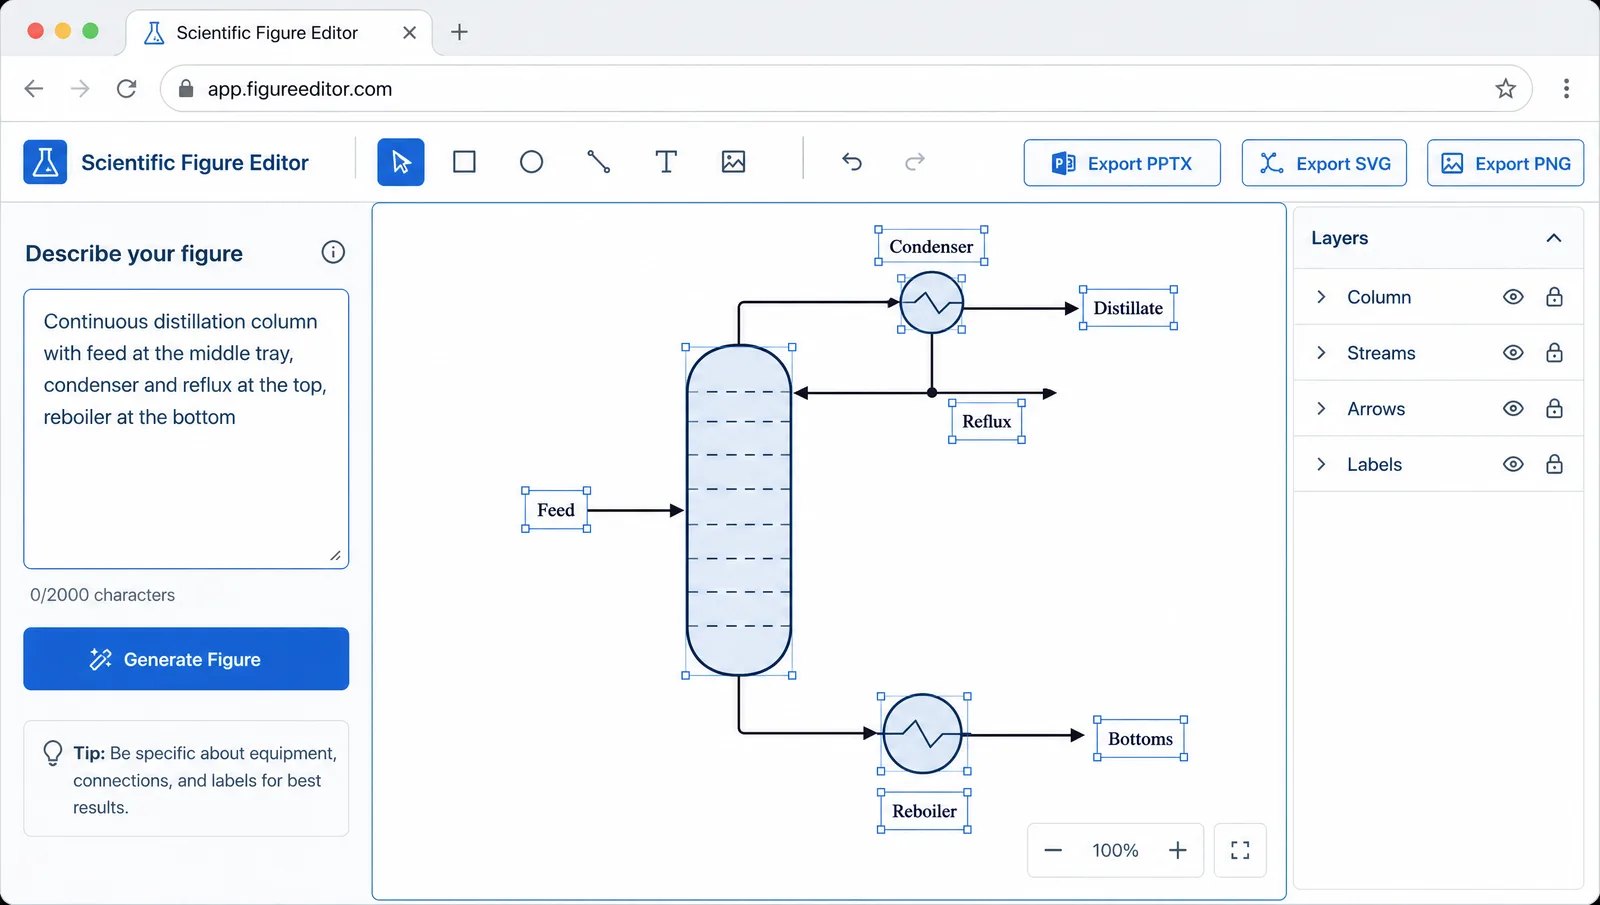Lock the Arrows layer

tap(1554, 409)
